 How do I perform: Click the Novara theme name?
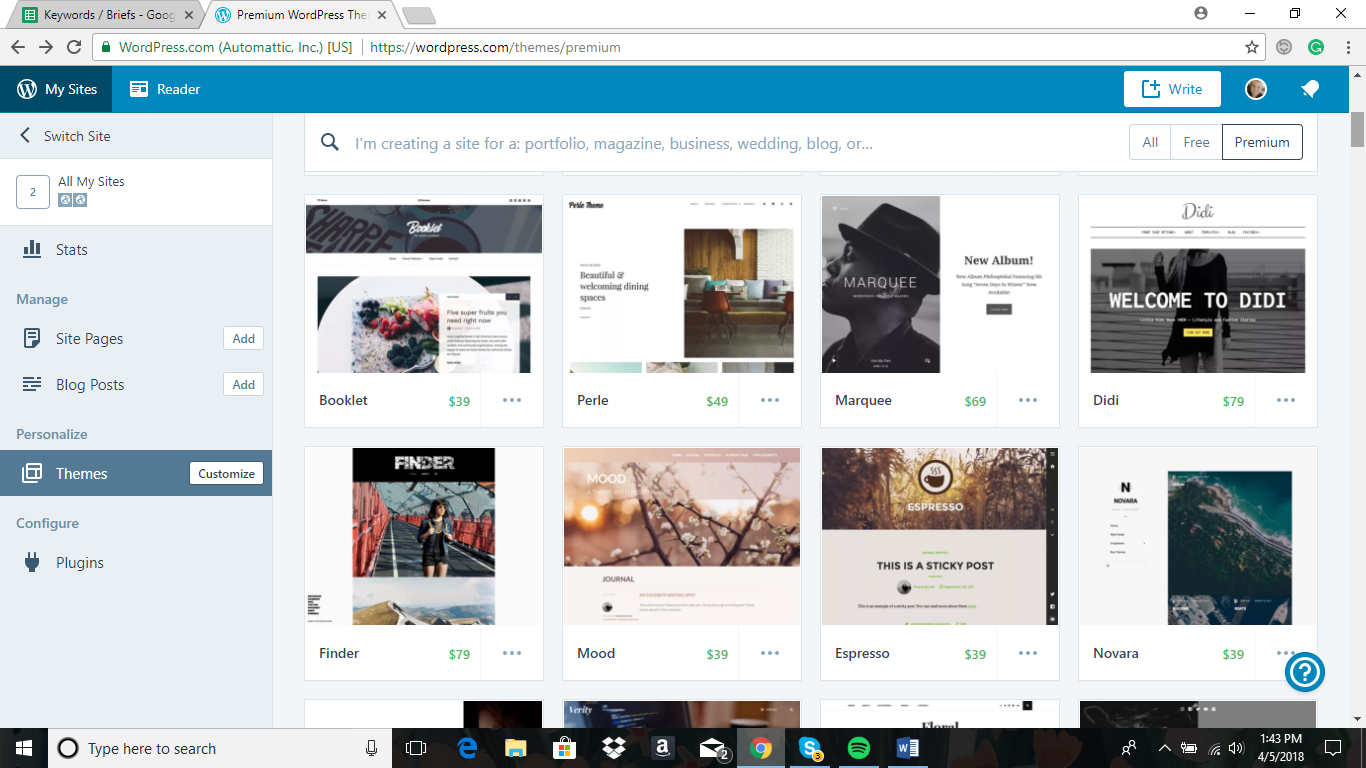pos(1116,653)
